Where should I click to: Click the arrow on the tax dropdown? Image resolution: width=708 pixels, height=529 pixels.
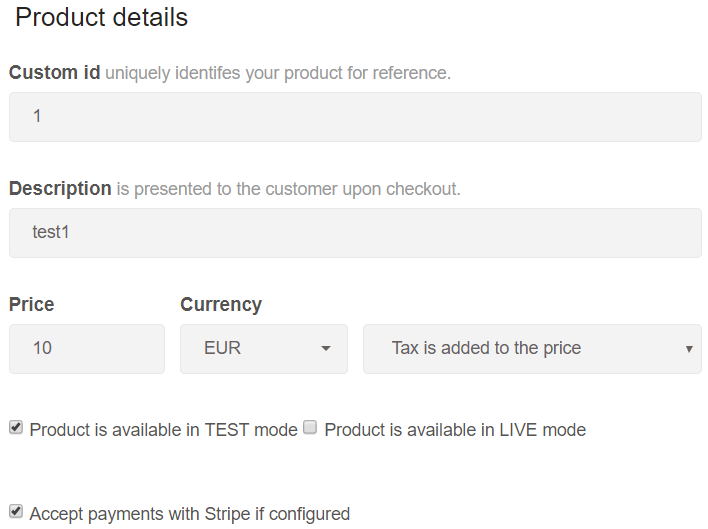[689, 349]
